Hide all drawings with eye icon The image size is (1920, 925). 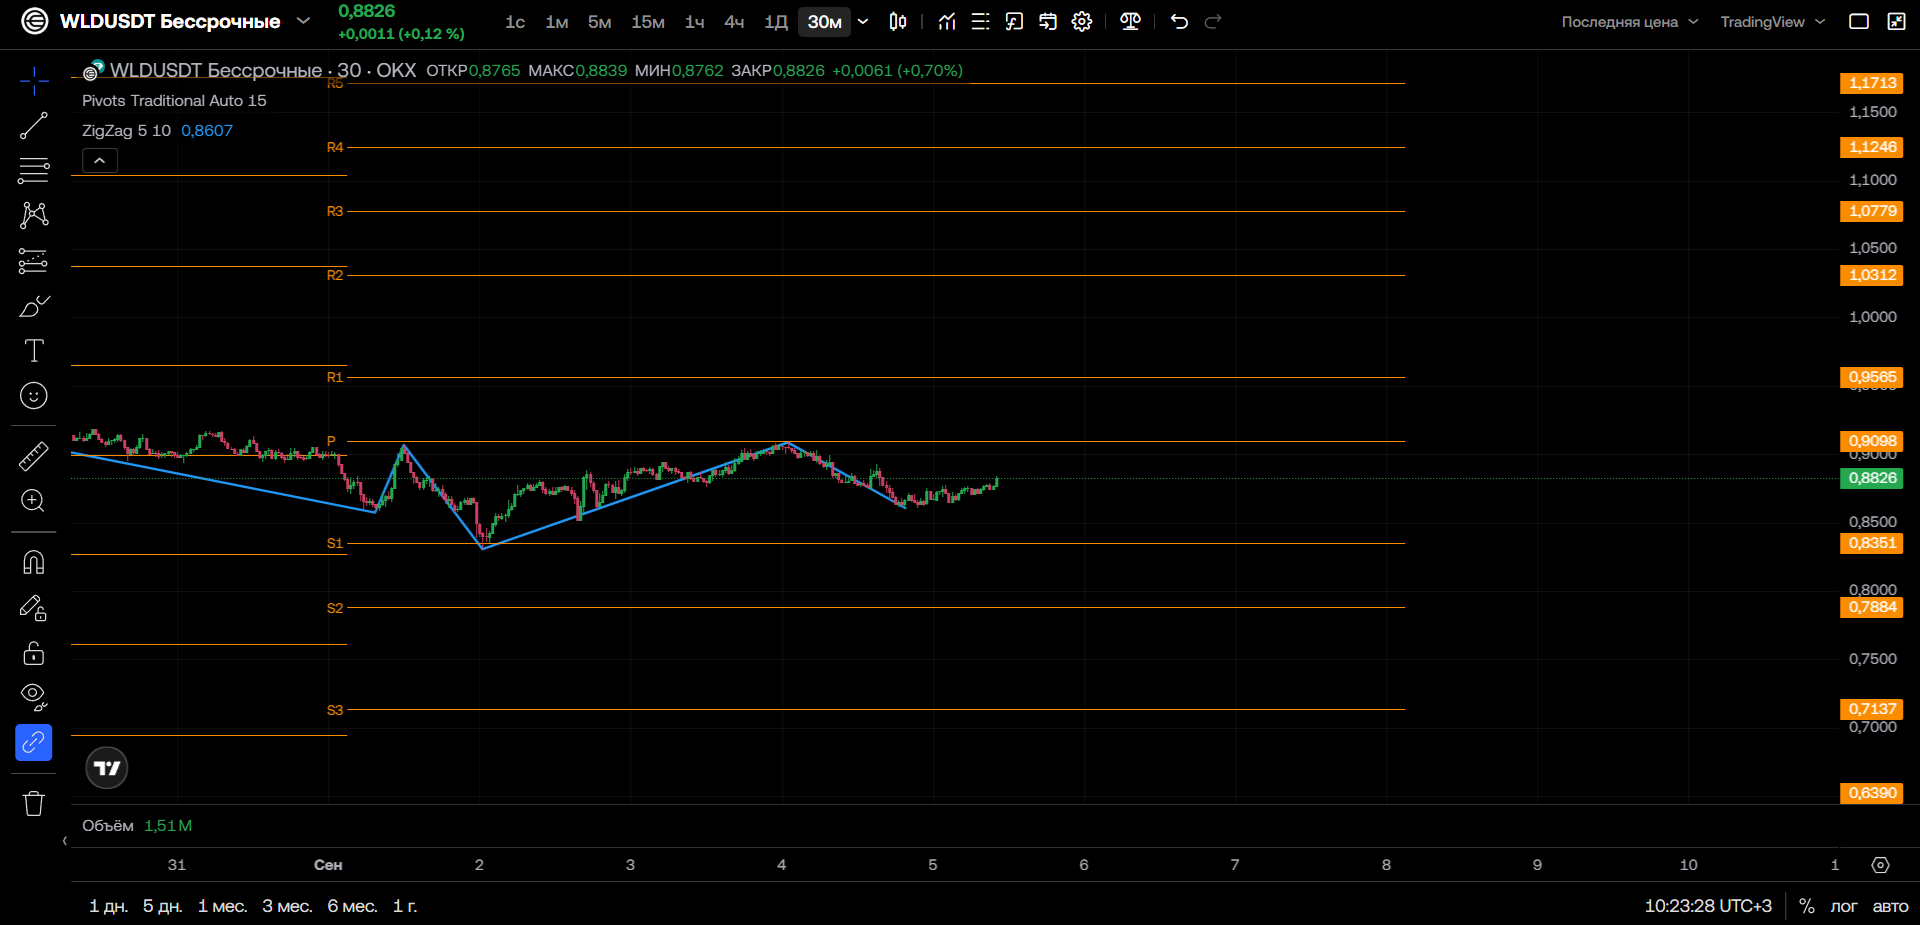[x=33, y=696]
